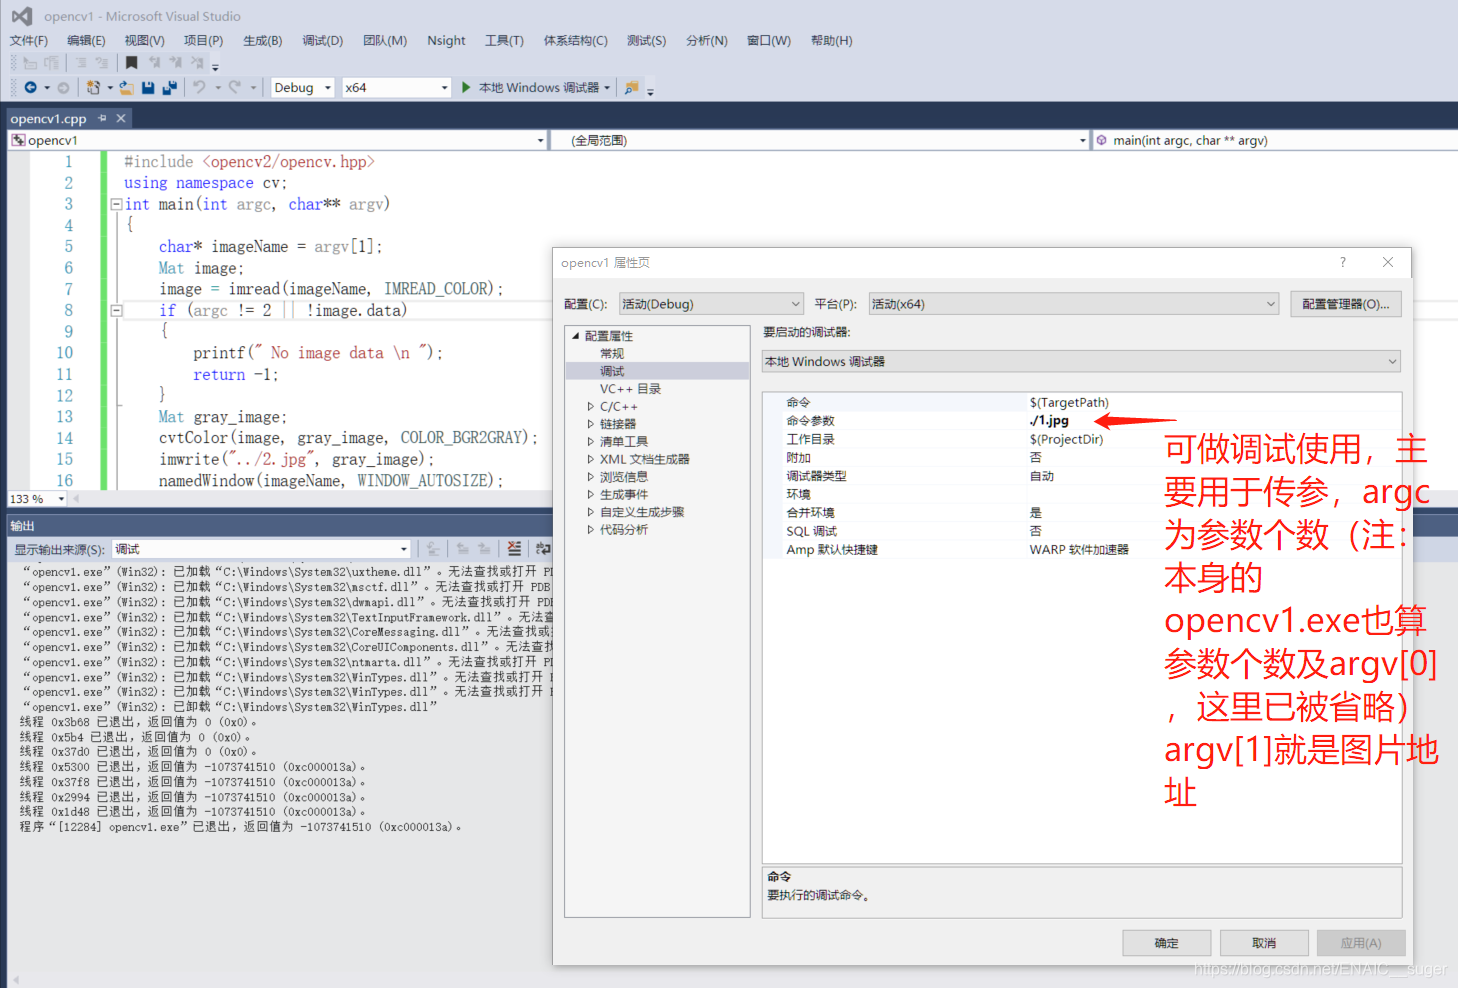The height and width of the screenshot is (988, 1458).
Task: Open the Debug configuration dropdown in toolbar
Action: [x=302, y=88]
